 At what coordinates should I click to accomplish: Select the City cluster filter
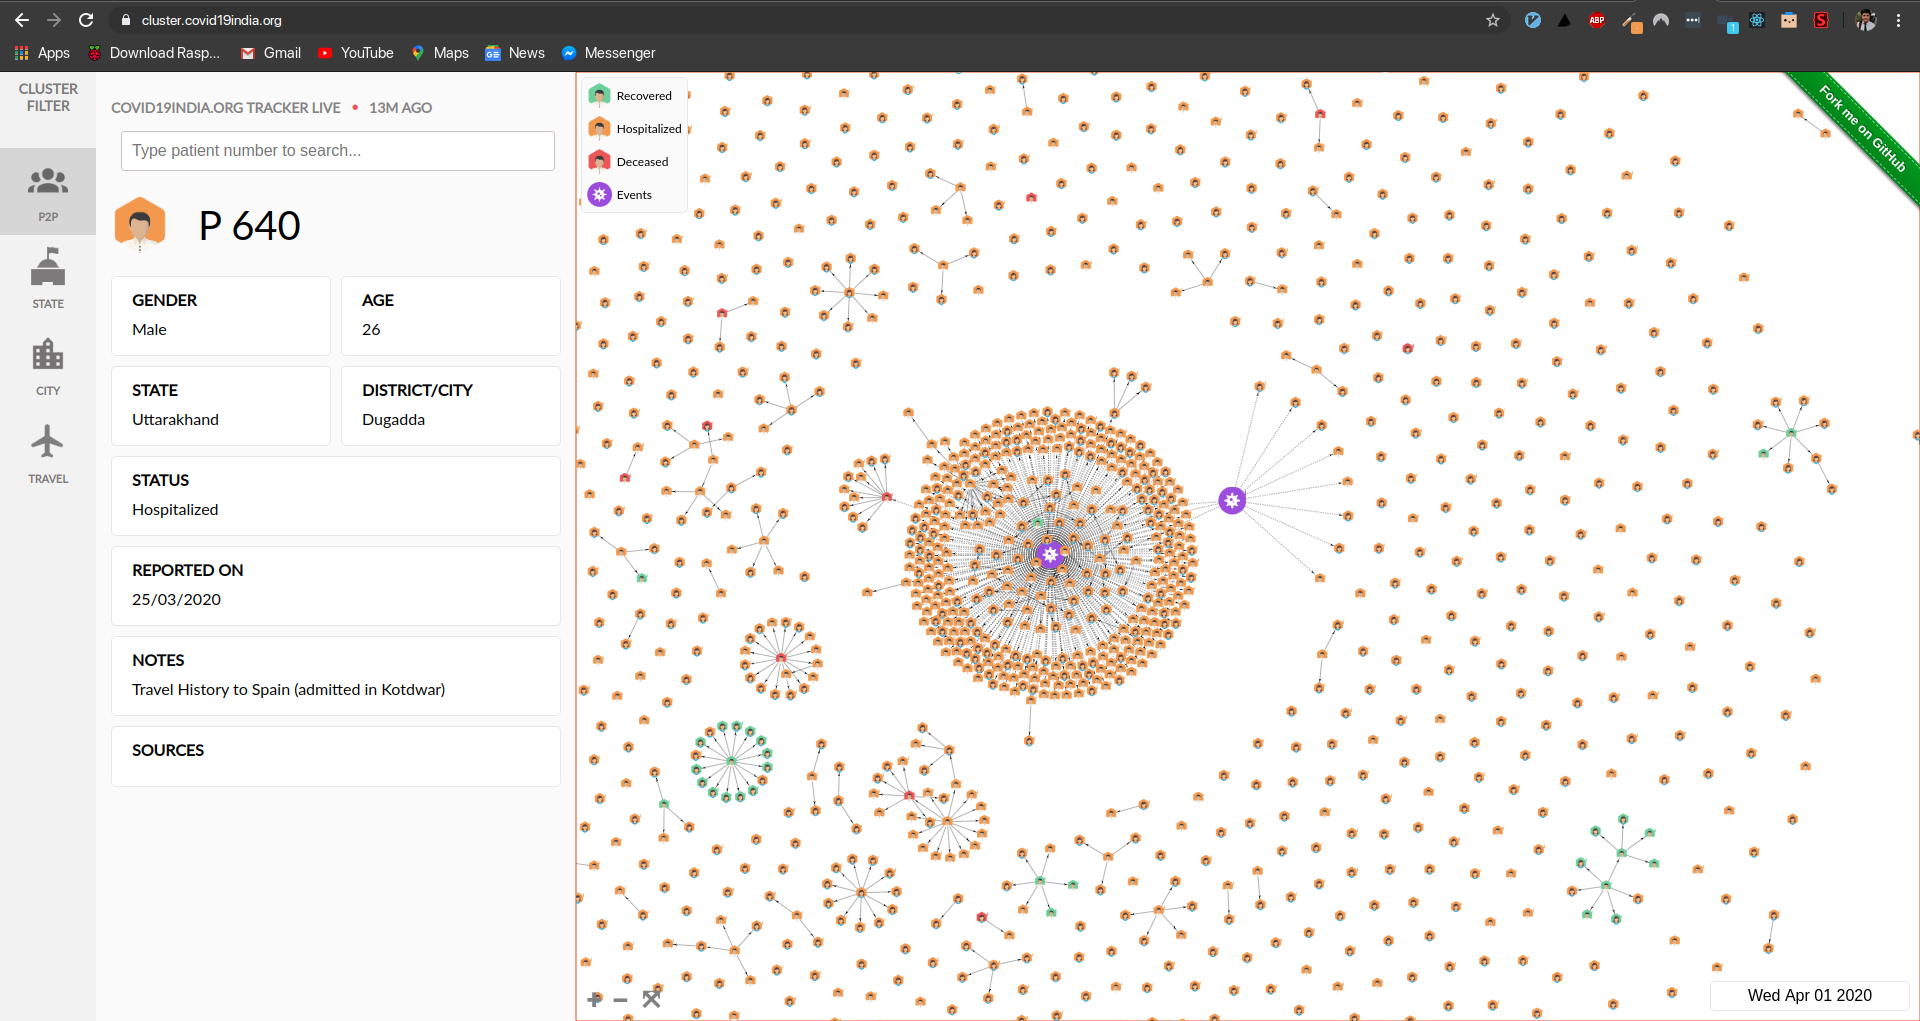[48, 366]
